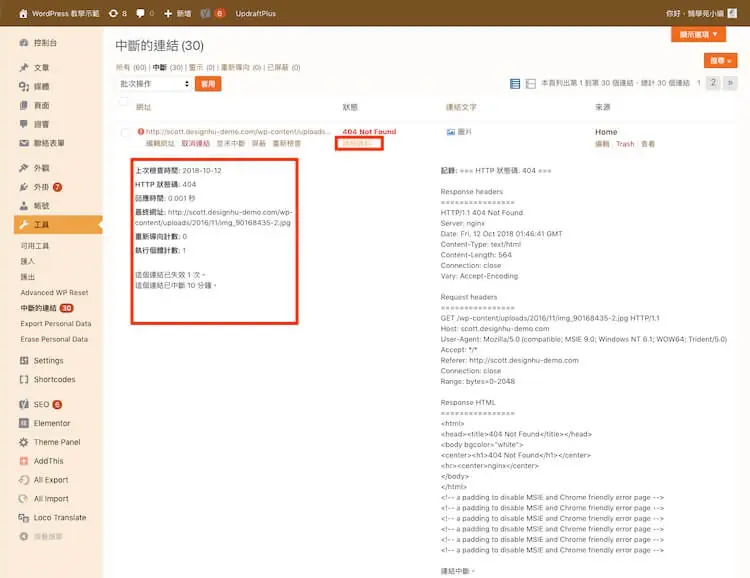
Task: Filter by 中斷 (30) links tab
Action: [x=168, y=67]
